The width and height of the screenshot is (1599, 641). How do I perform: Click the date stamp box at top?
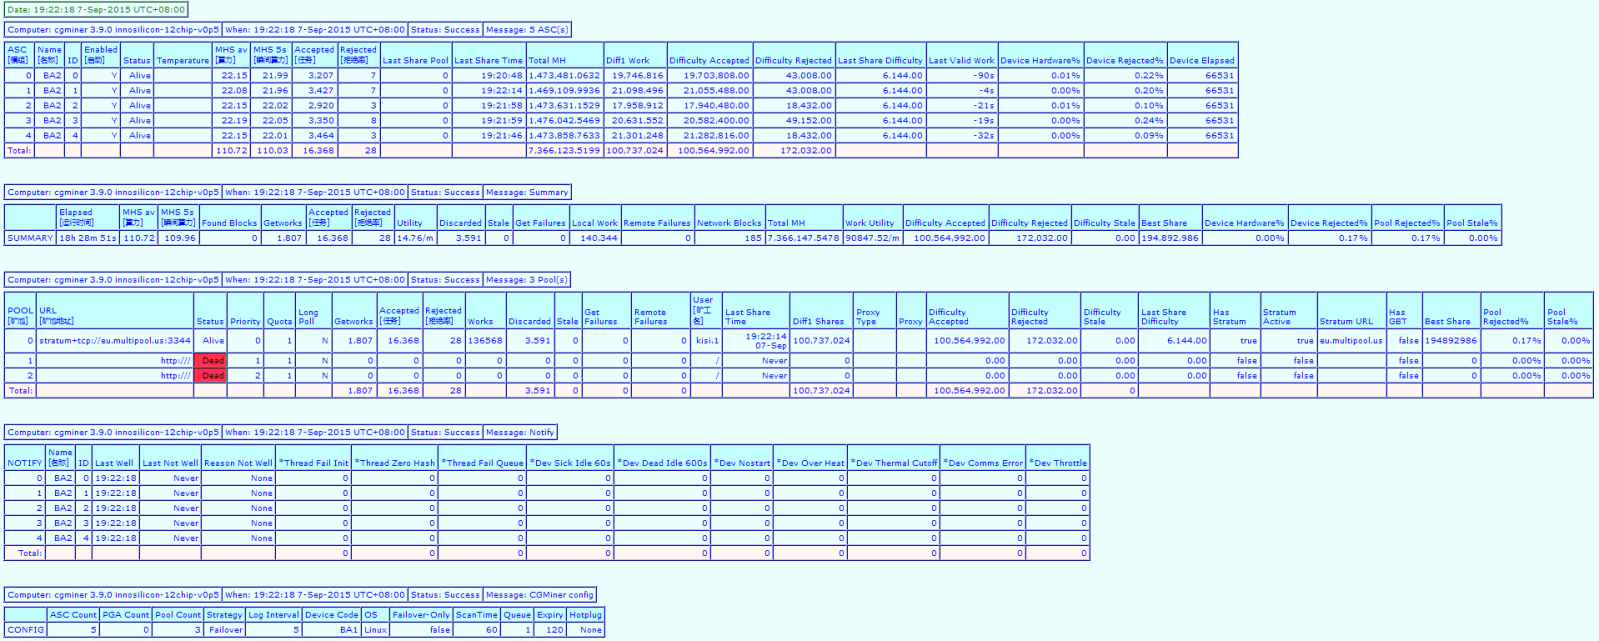(96, 10)
